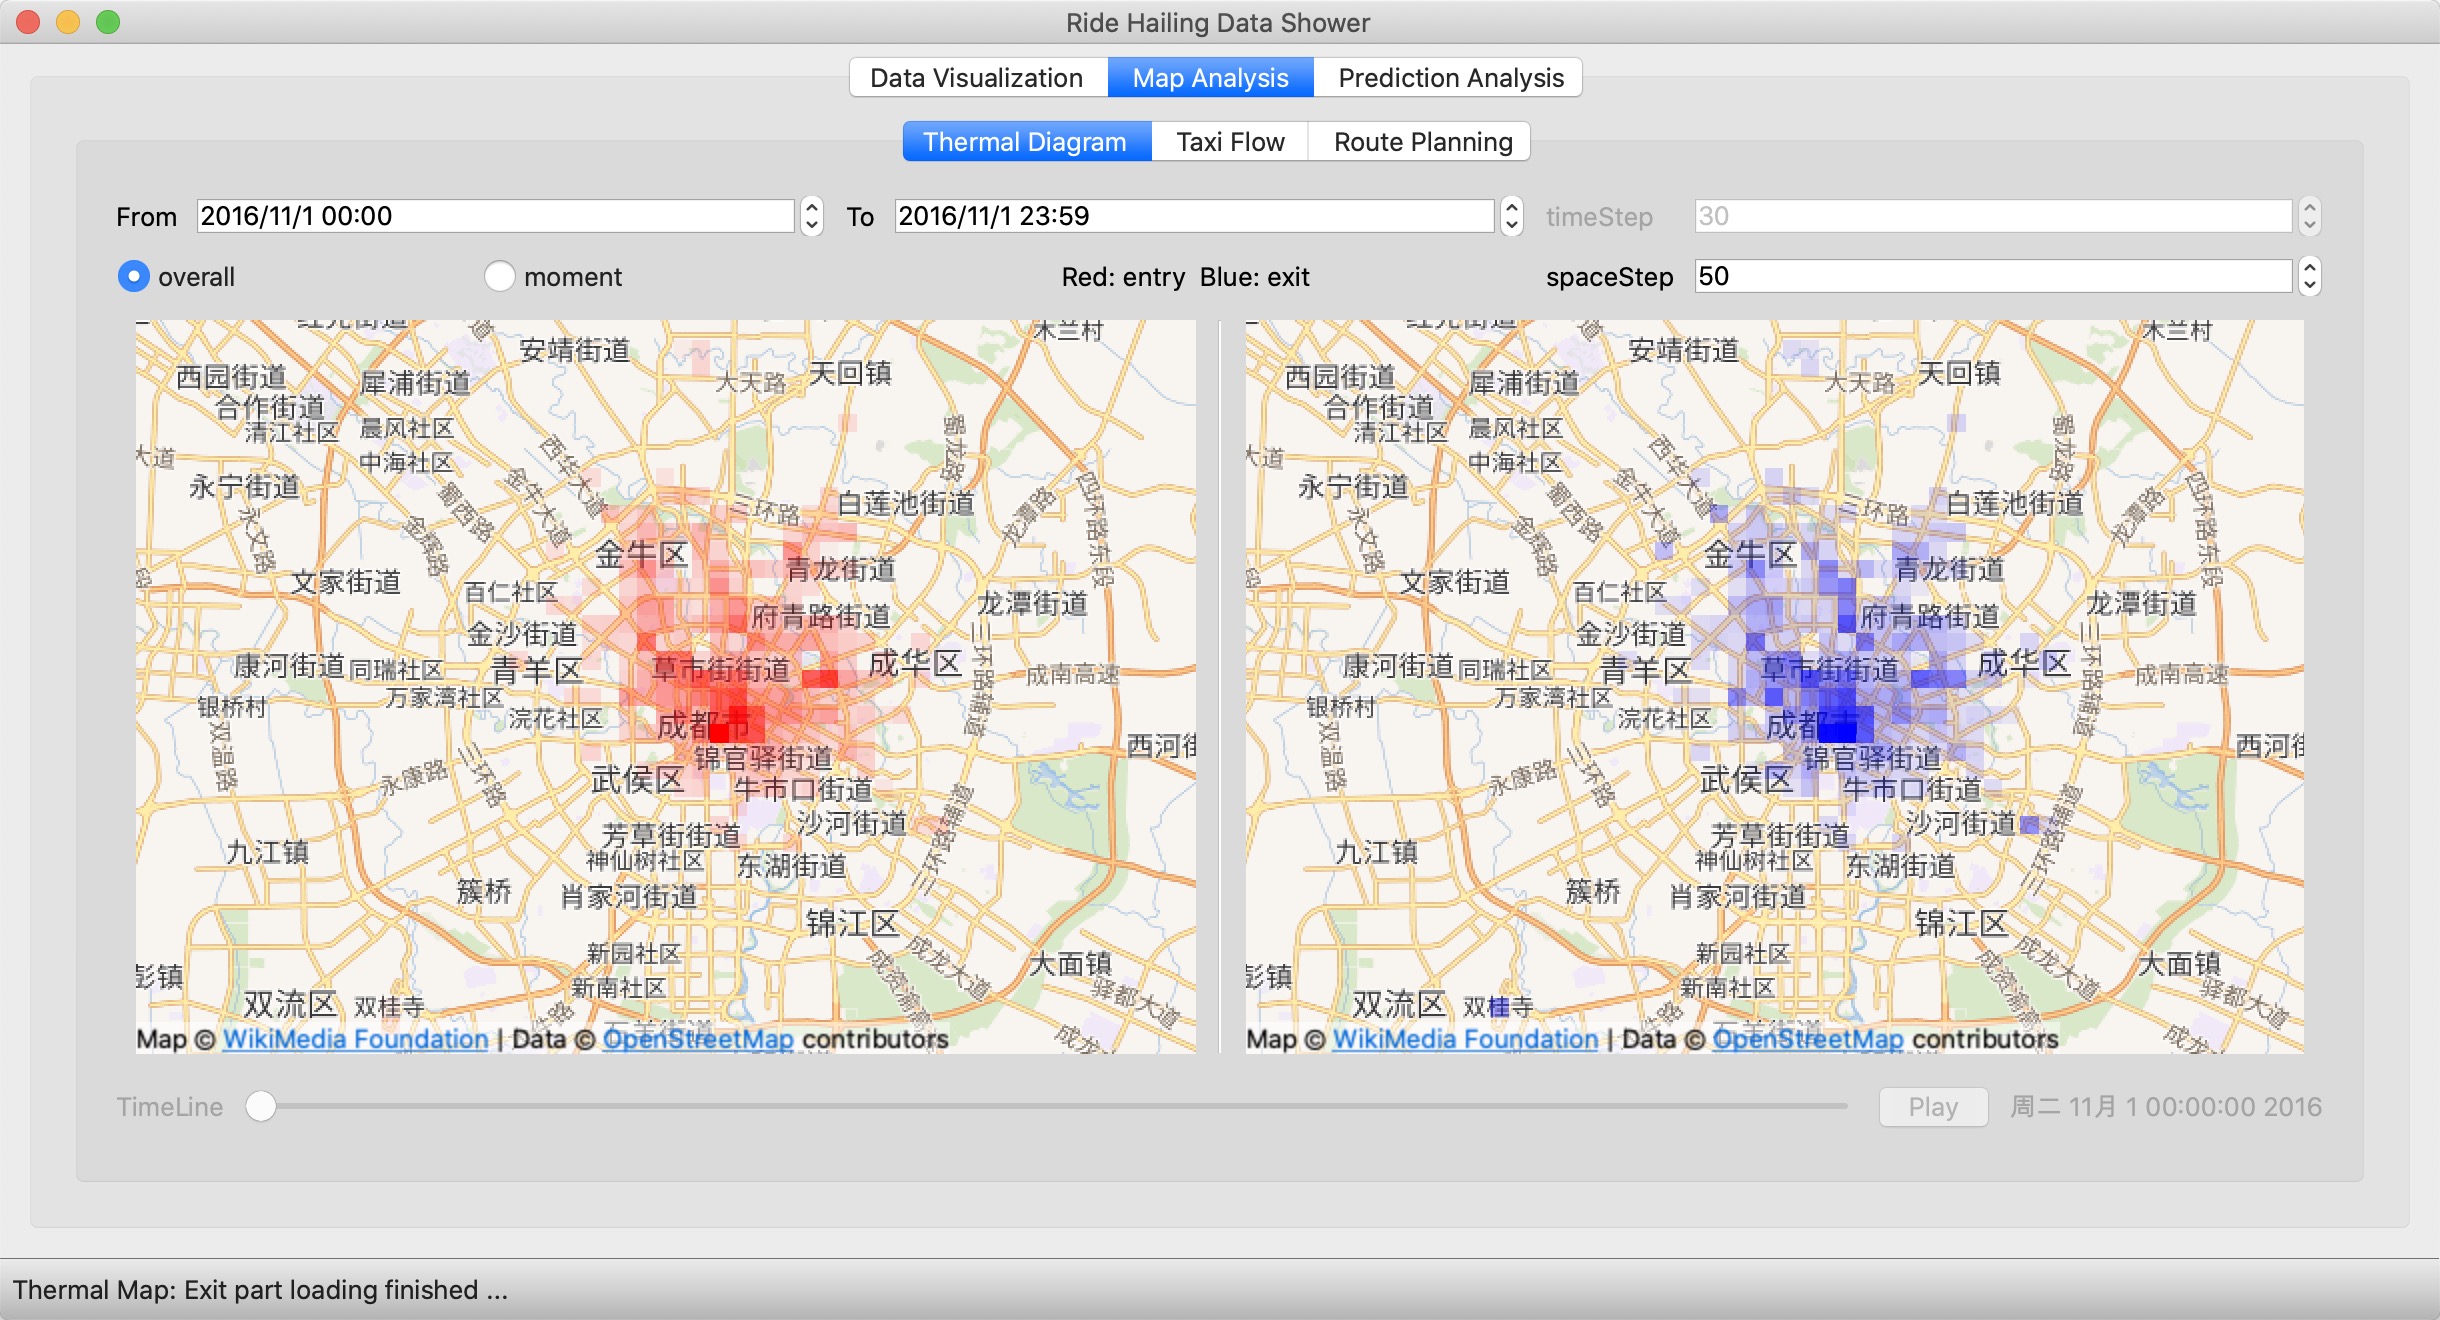Click the timeStep stepper arrows

pos(2309,216)
